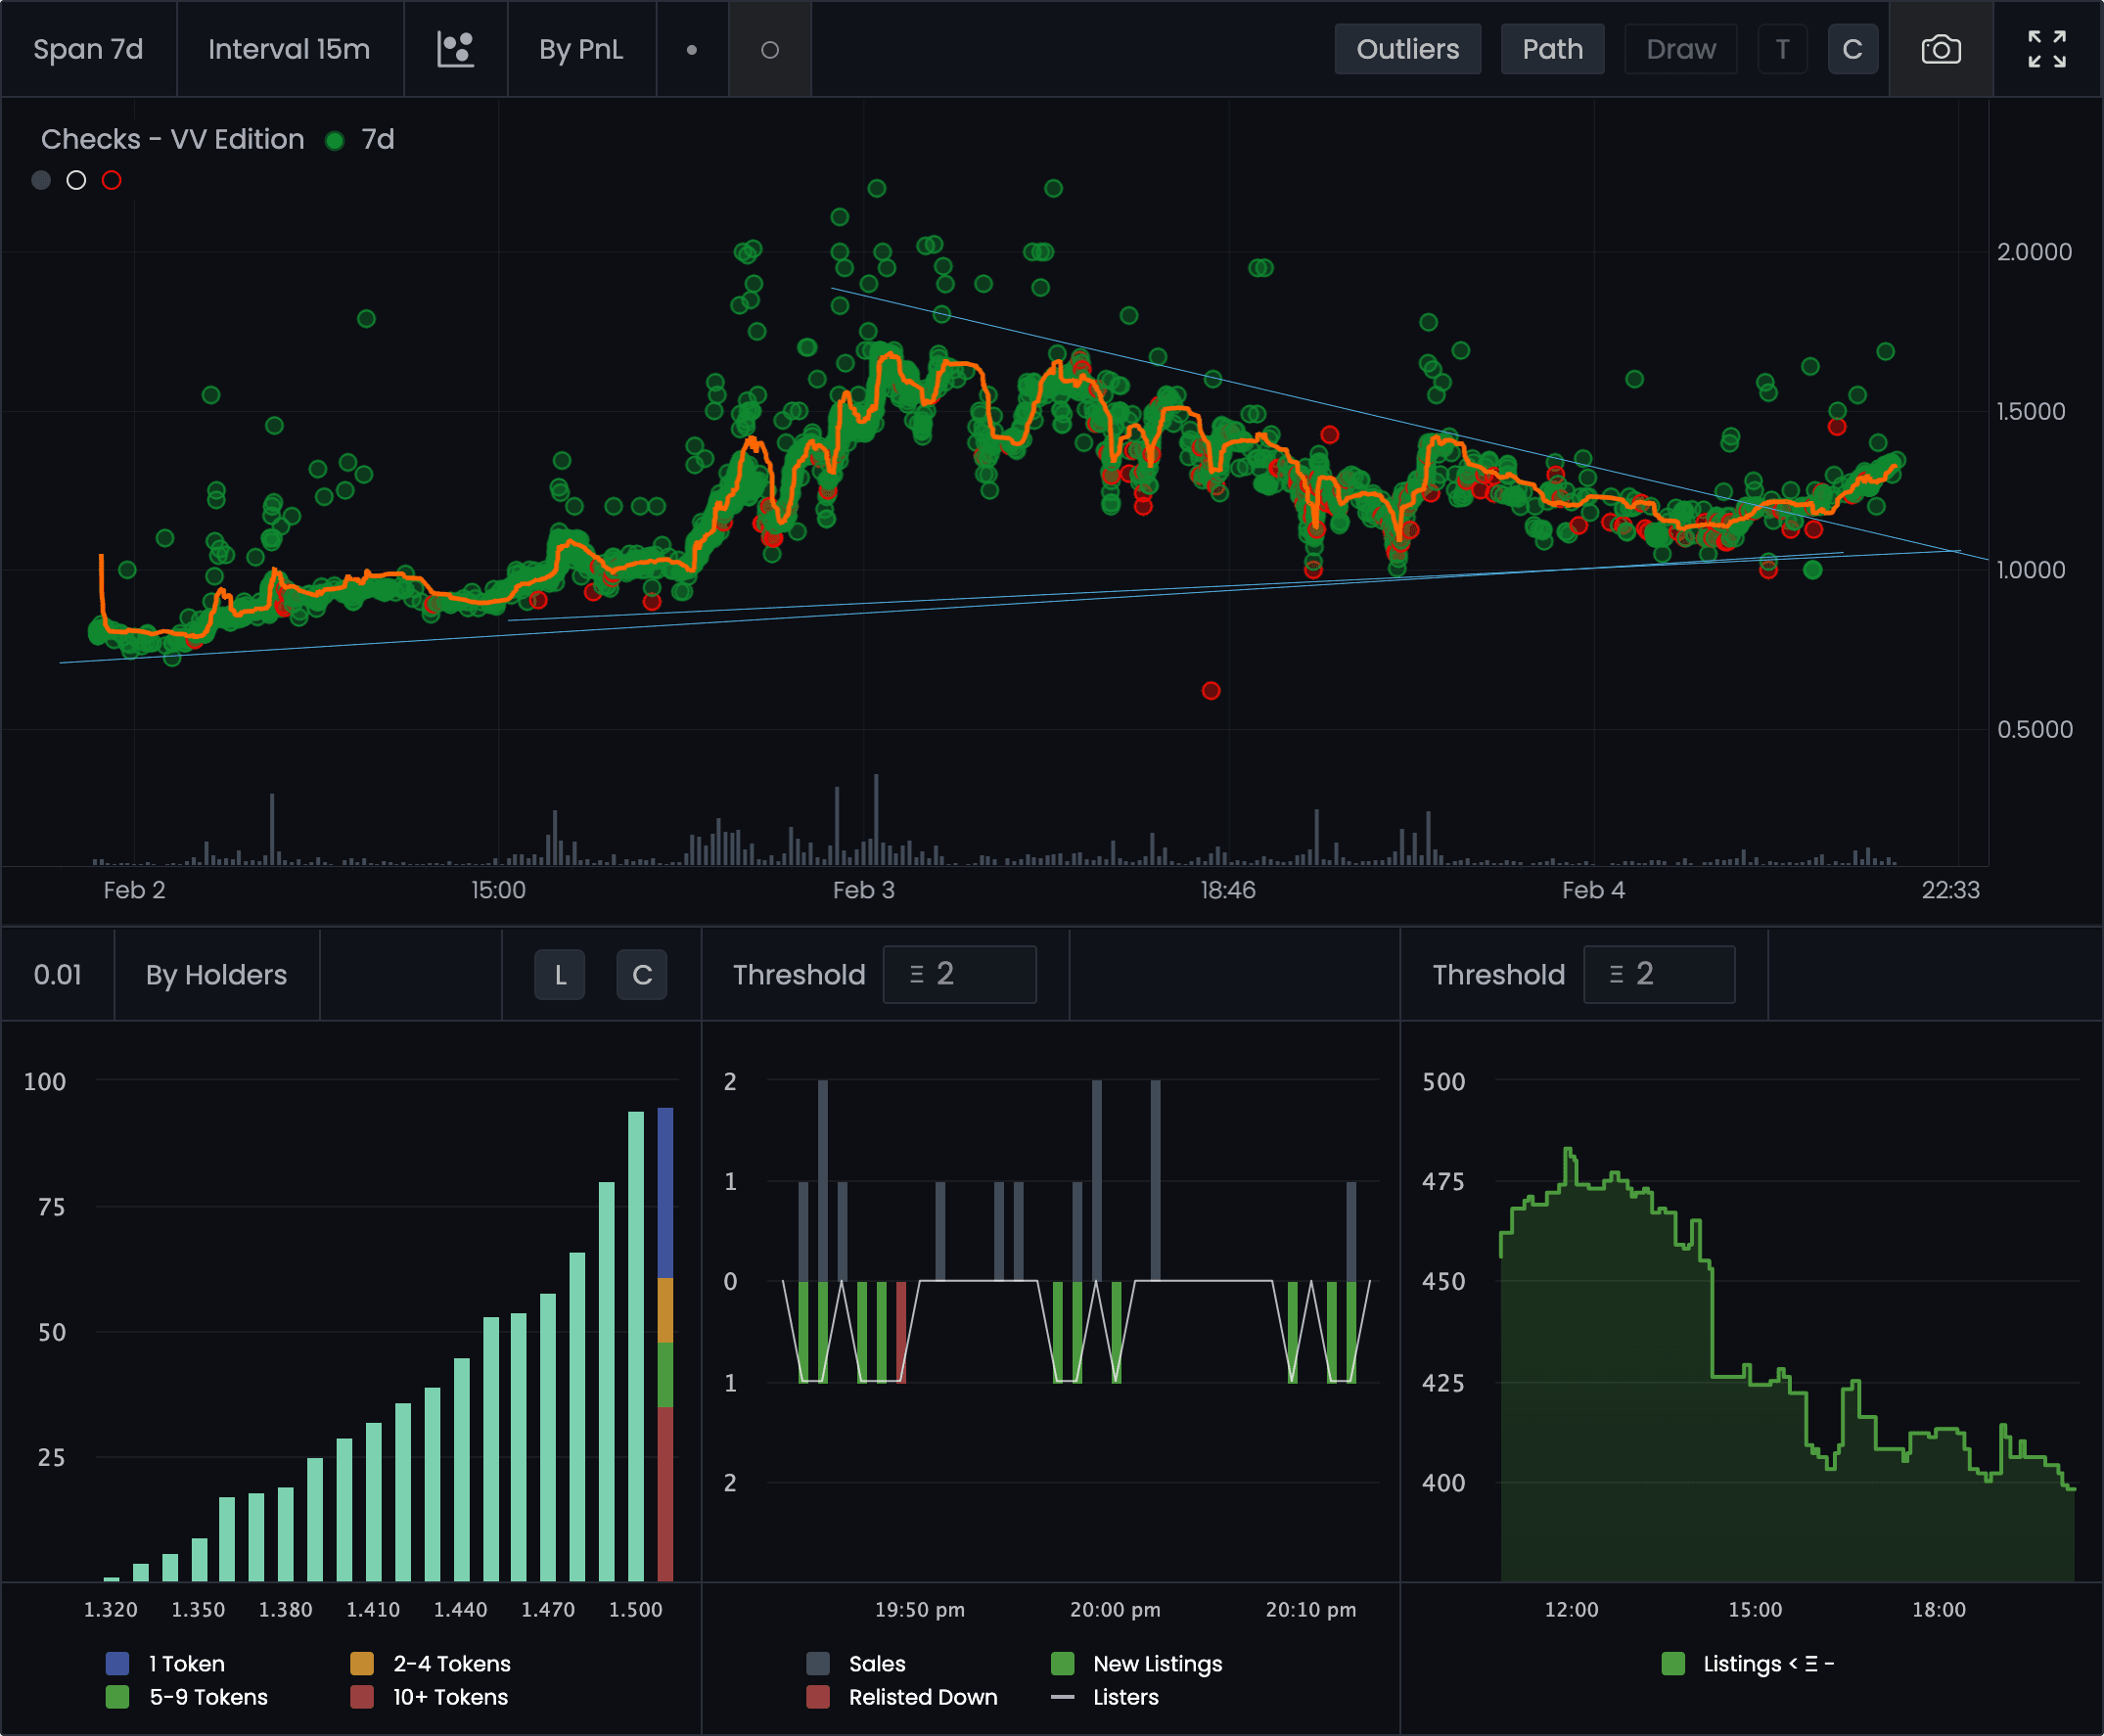Image resolution: width=2104 pixels, height=1736 pixels.
Task: Toggle the Path line overlay
Action: pyautogui.click(x=1552, y=49)
